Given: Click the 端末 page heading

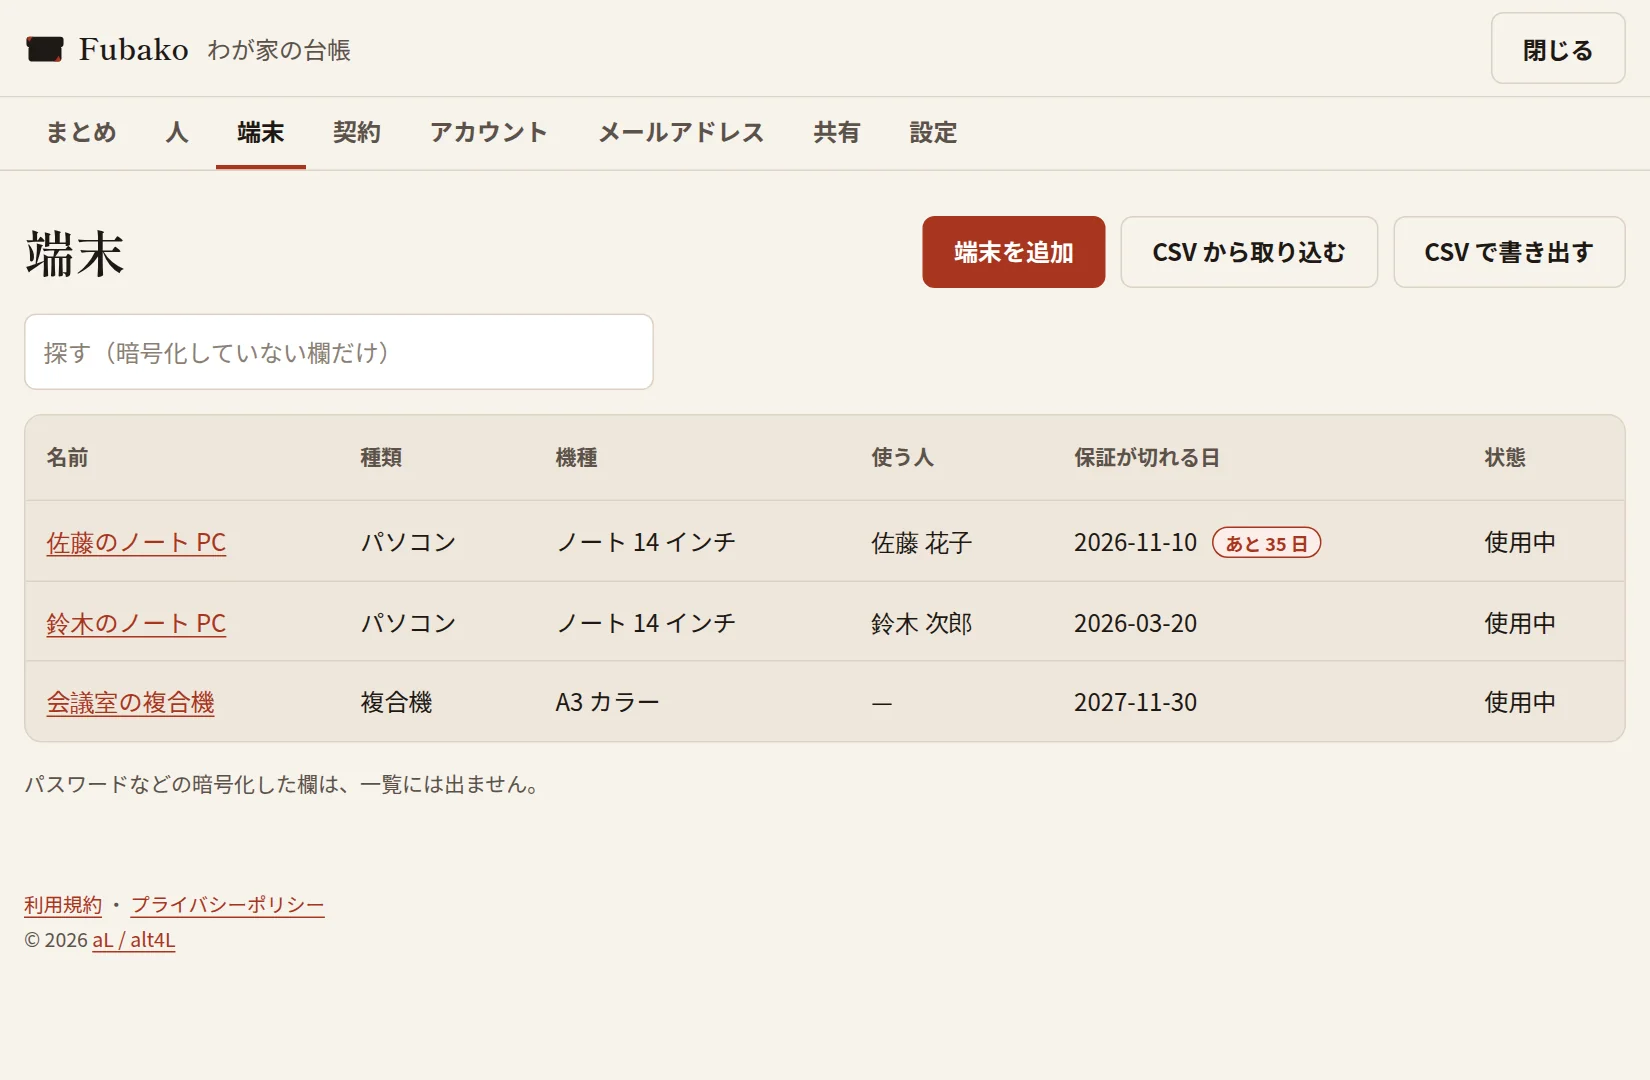Looking at the screenshot, I should point(75,254).
